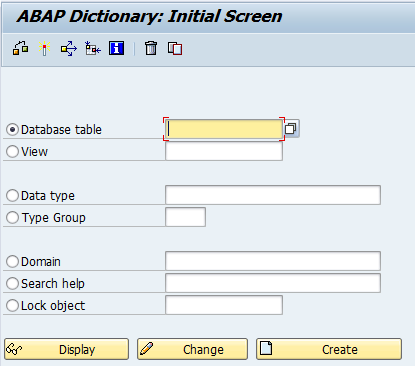Open value help beside Database table field
This screenshot has width=415, height=366.
[x=291, y=129]
